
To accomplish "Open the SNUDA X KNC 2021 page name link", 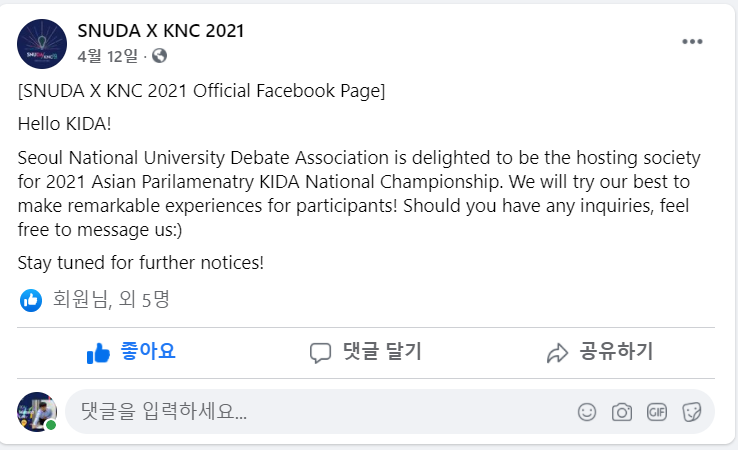I will pos(160,31).
